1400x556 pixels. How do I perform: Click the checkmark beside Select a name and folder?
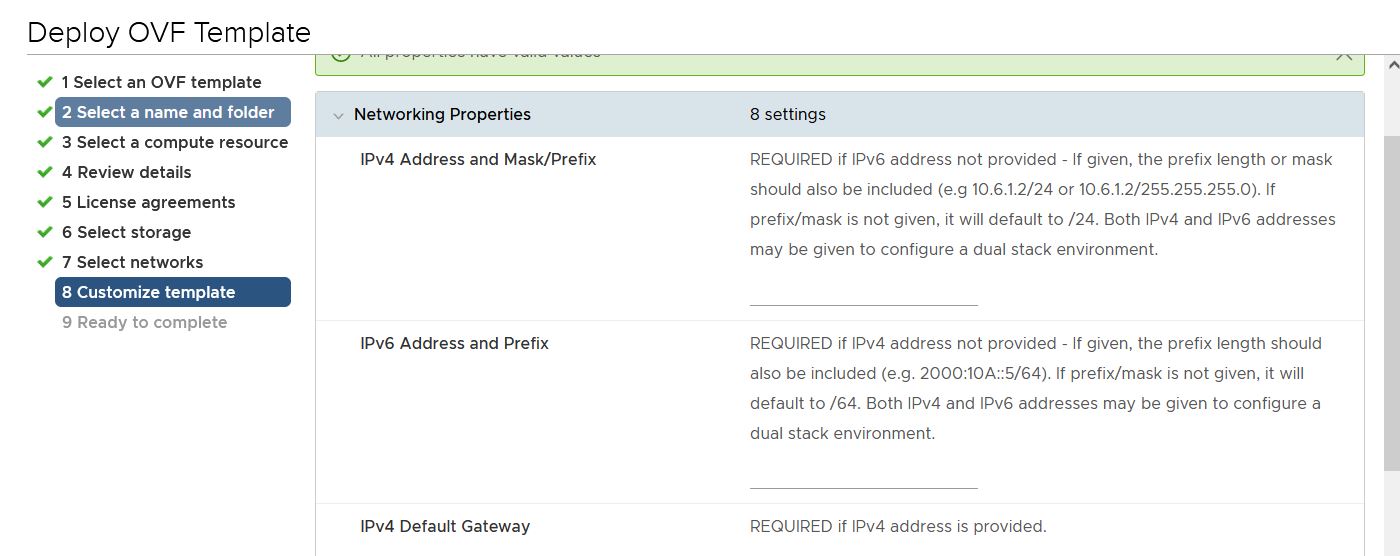[44, 112]
